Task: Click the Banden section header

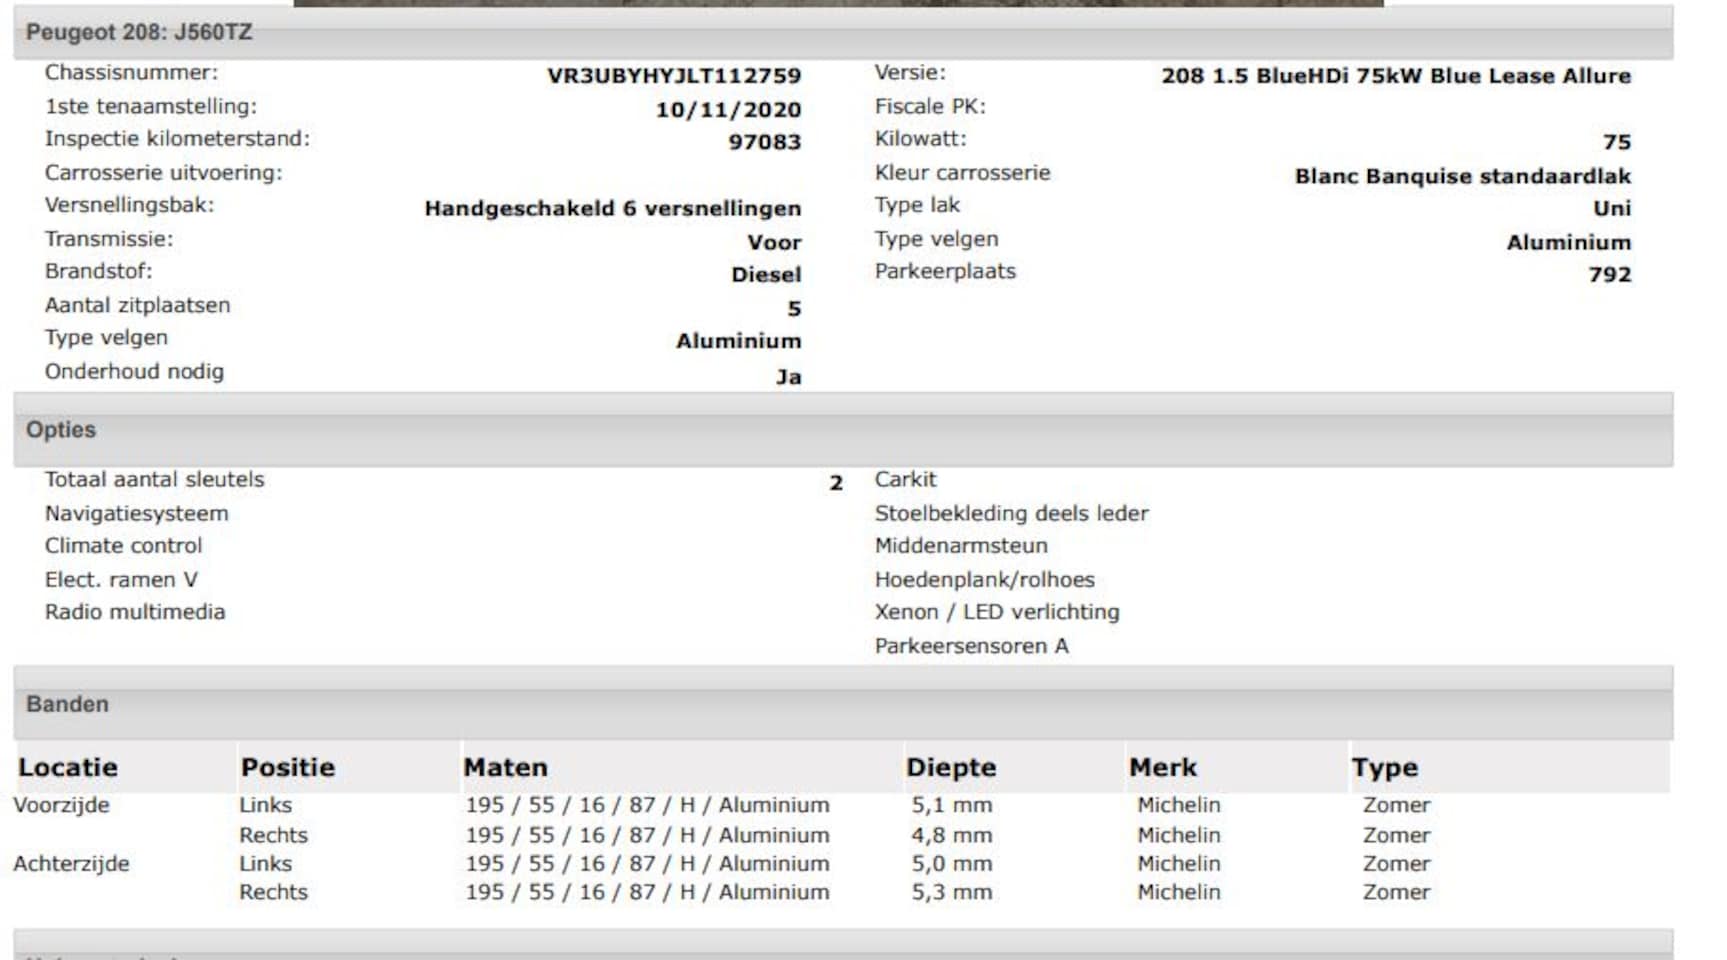Action: 67,704
